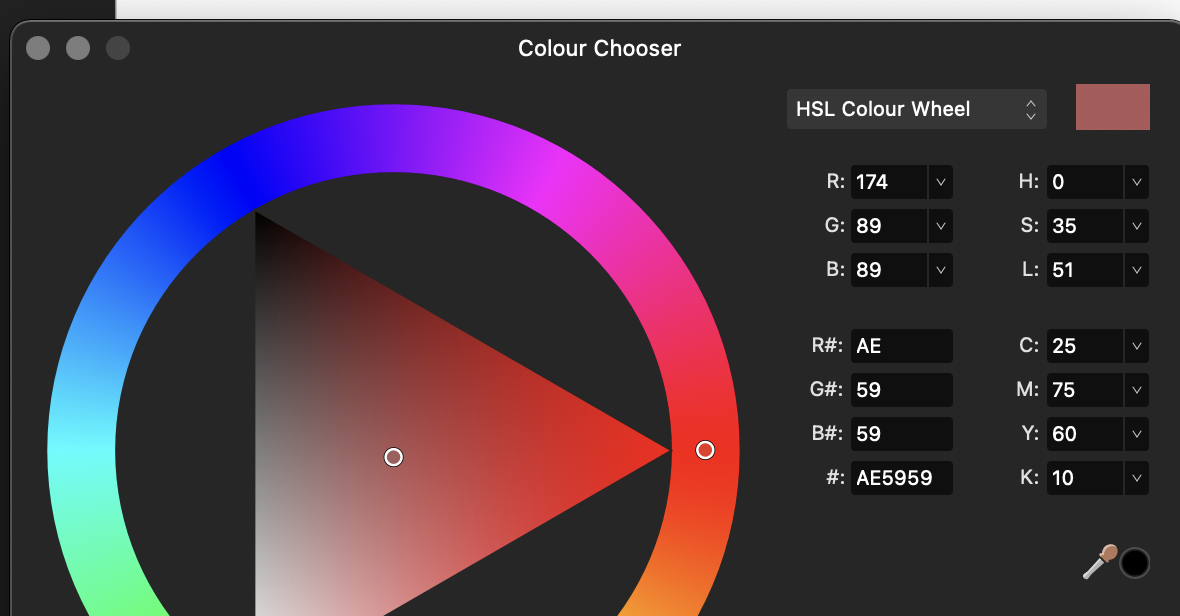Viewport: 1180px width, 616px height.
Task: Click the colour preview swatch near HSL dropdown
Action: pos(1112,106)
